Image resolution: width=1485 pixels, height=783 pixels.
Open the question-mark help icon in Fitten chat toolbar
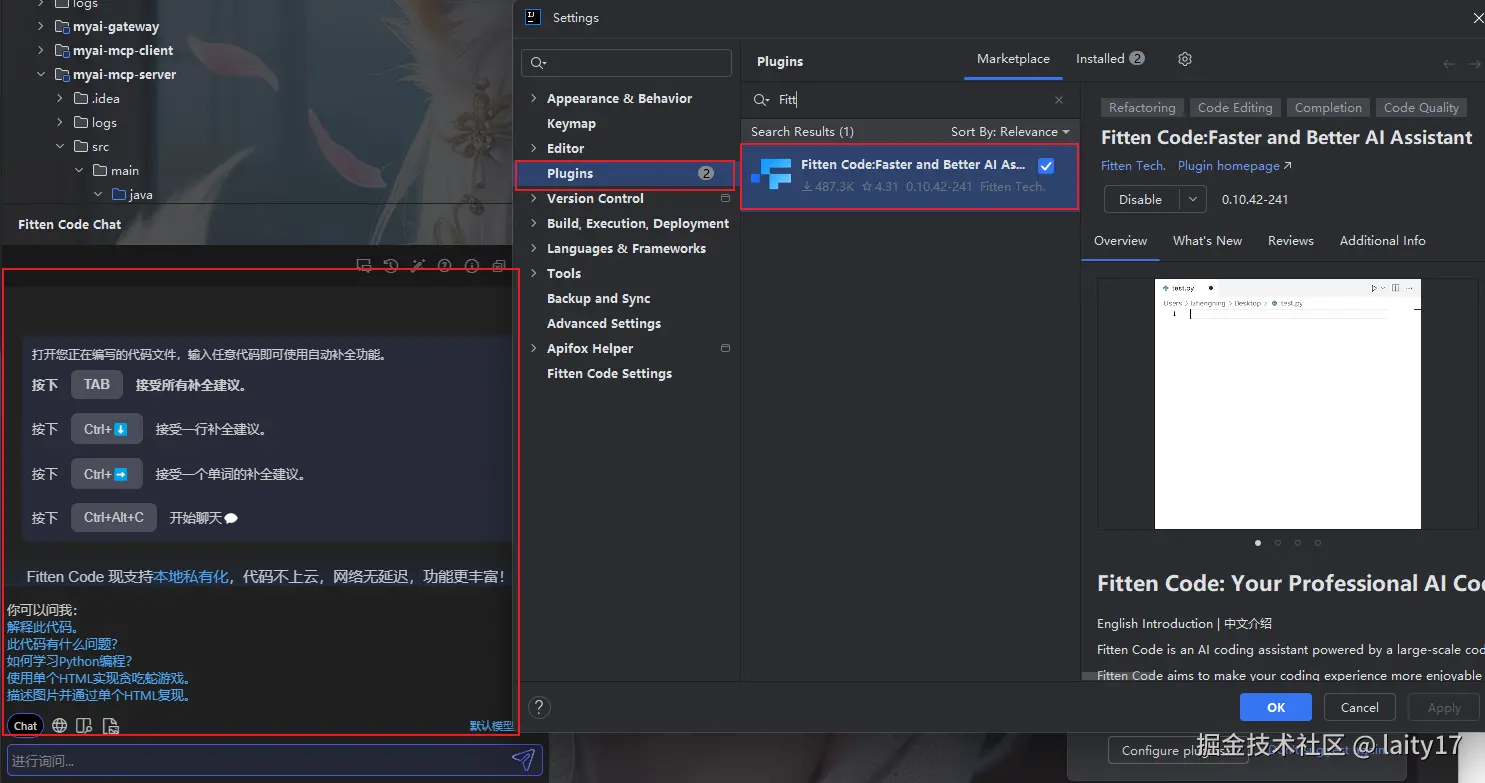click(445, 266)
